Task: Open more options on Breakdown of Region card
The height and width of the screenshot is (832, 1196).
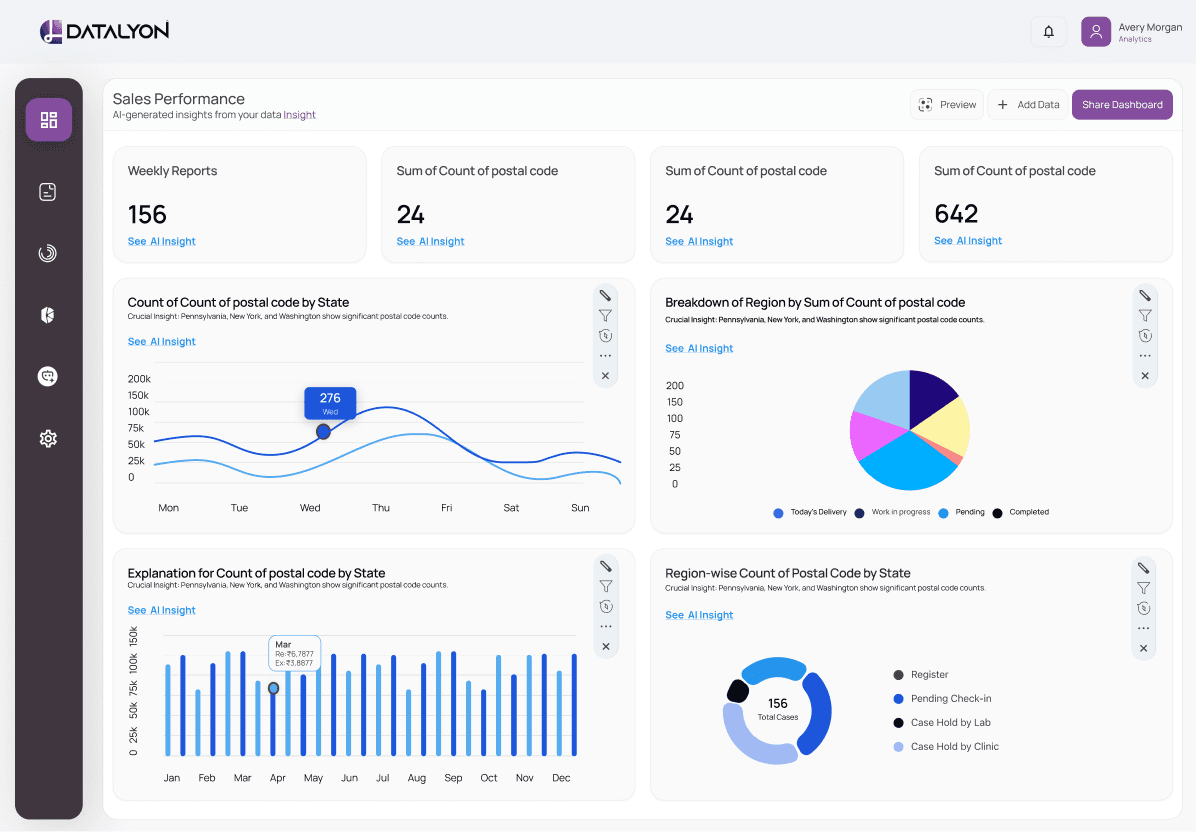Action: (x=1145, y=355)
